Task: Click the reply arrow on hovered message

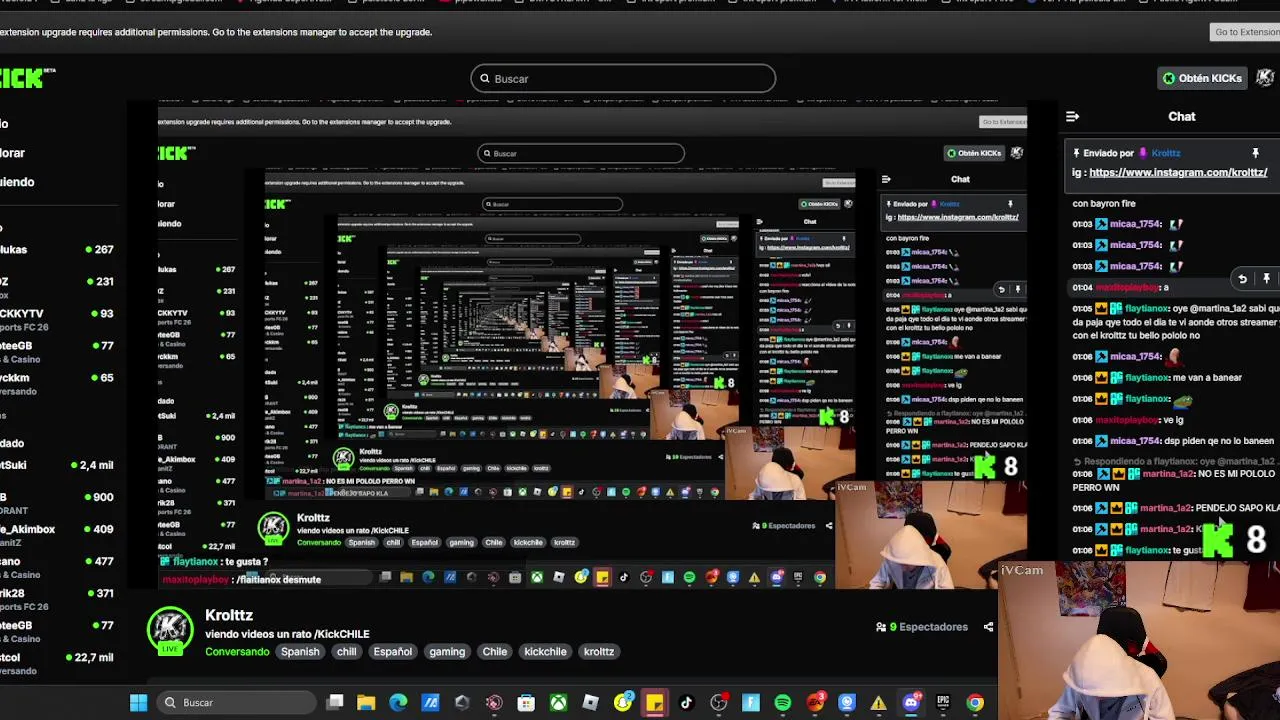Action: (1242, 279)
